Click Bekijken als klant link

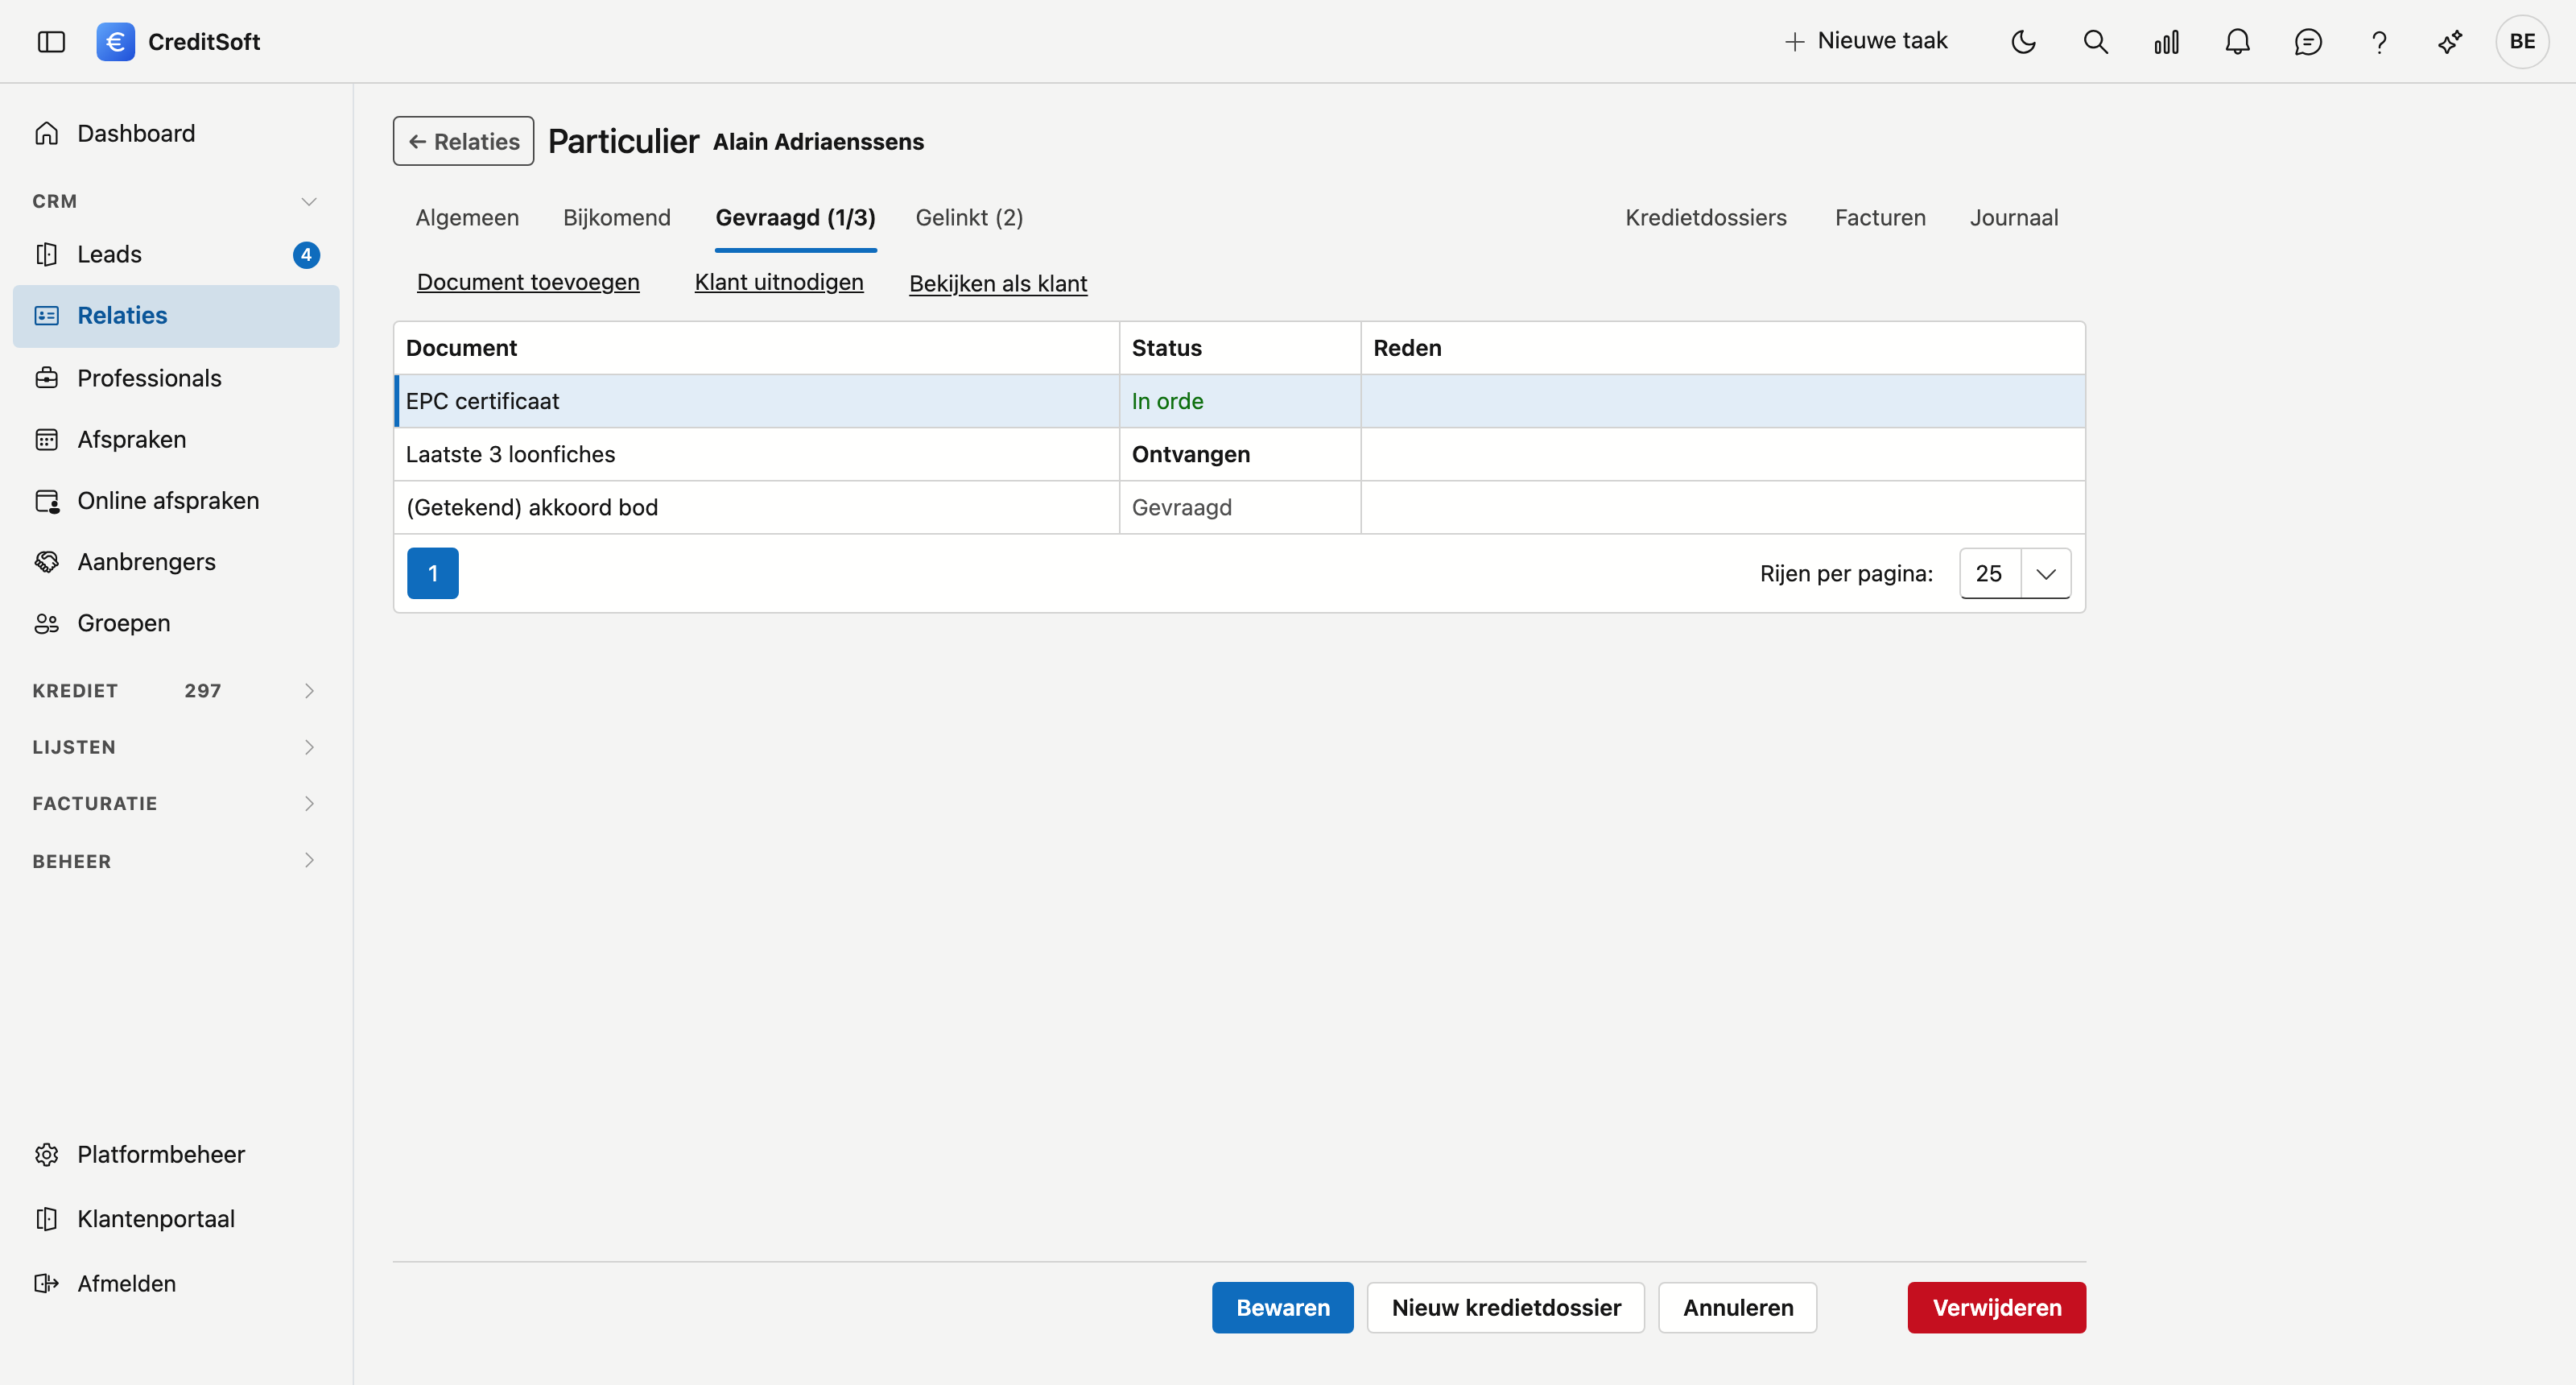pos(998,283)
